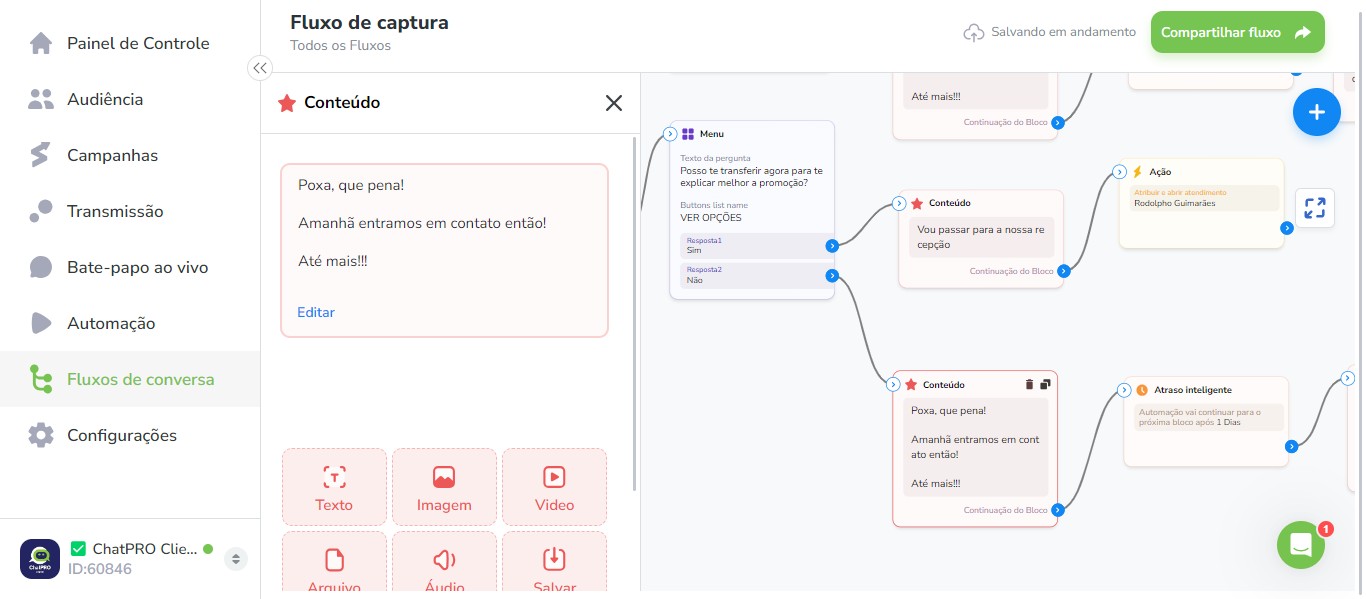The height and width of the screenshot is (599, 1366).
Task: Click input connector of Menu block
Action: pyautogui.click(x=670, y=134)
